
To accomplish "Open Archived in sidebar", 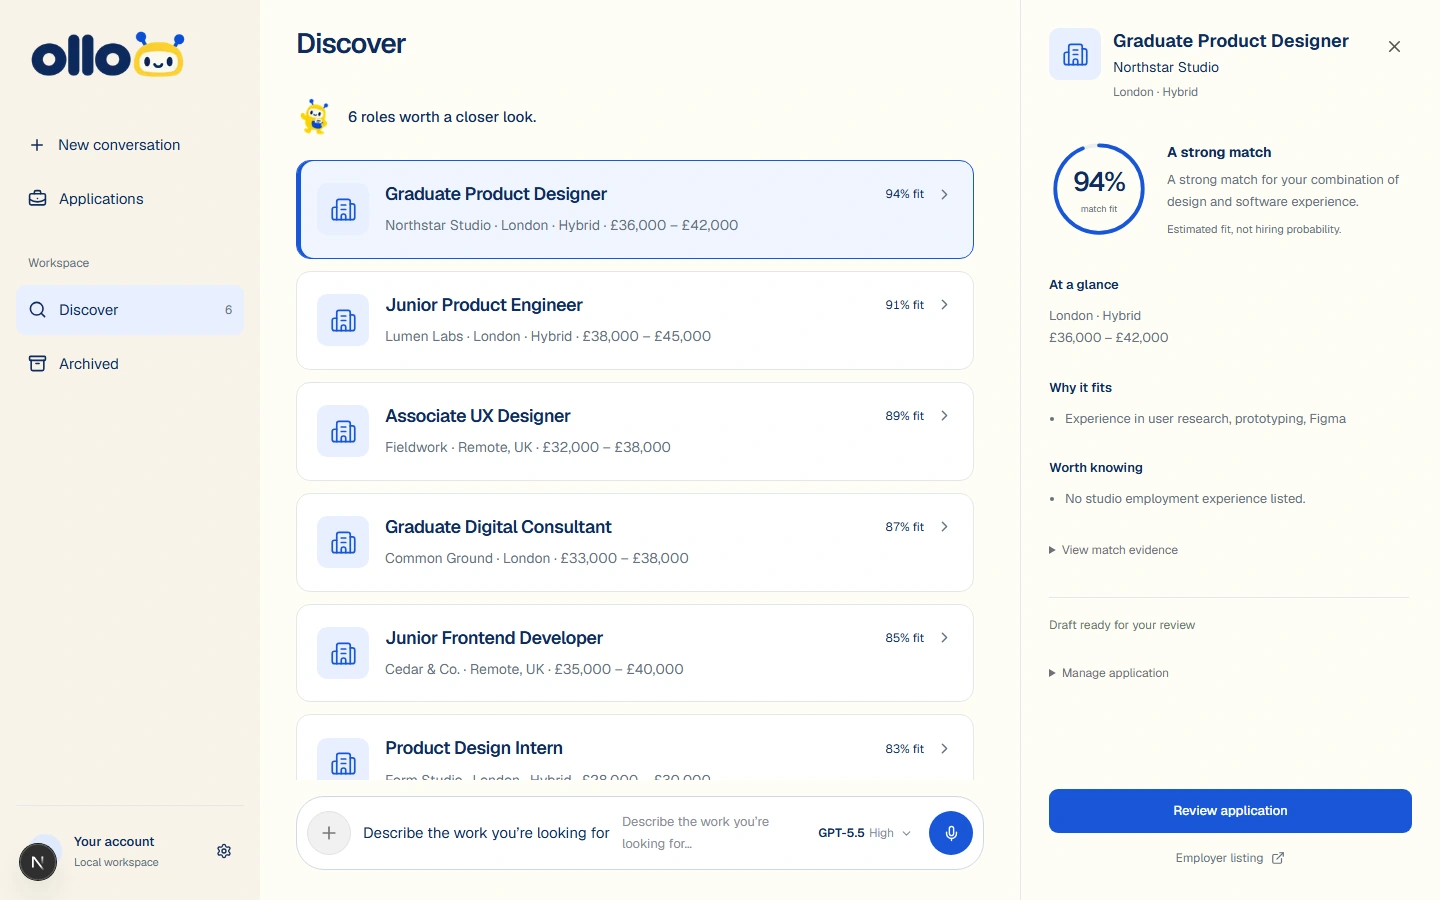I will click(130, 364).
